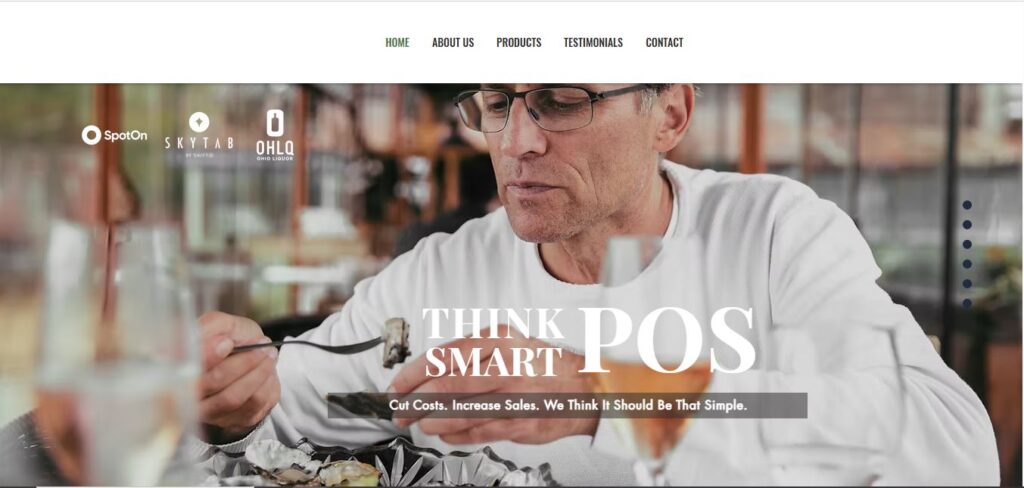Open the HOME menu item

tap(397, 42)
